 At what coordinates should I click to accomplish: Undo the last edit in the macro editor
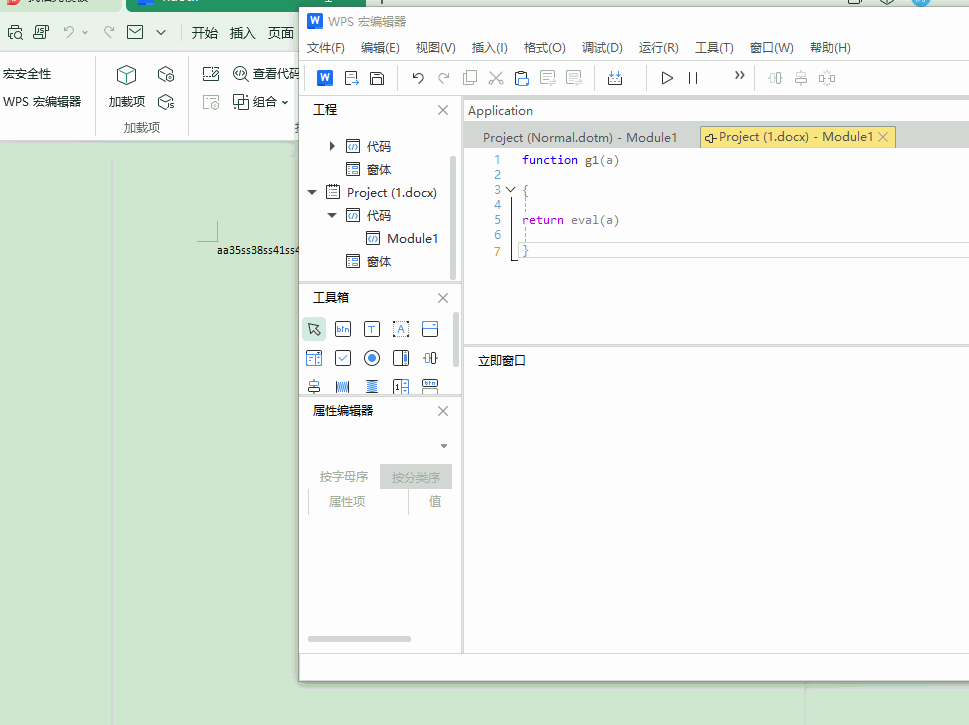click(x=418, y=78)
